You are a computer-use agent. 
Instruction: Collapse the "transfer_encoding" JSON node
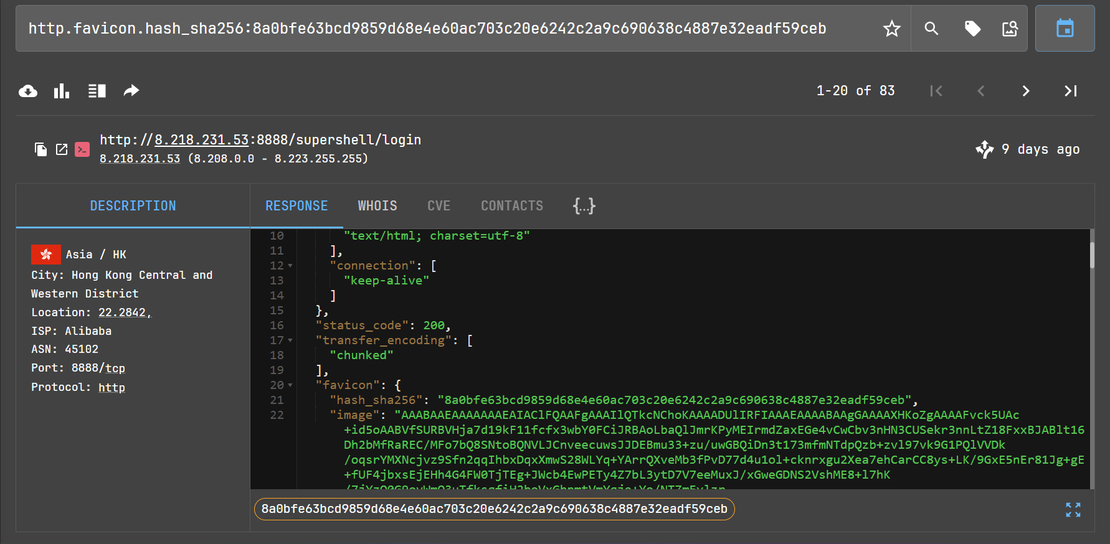coord(290,341)
